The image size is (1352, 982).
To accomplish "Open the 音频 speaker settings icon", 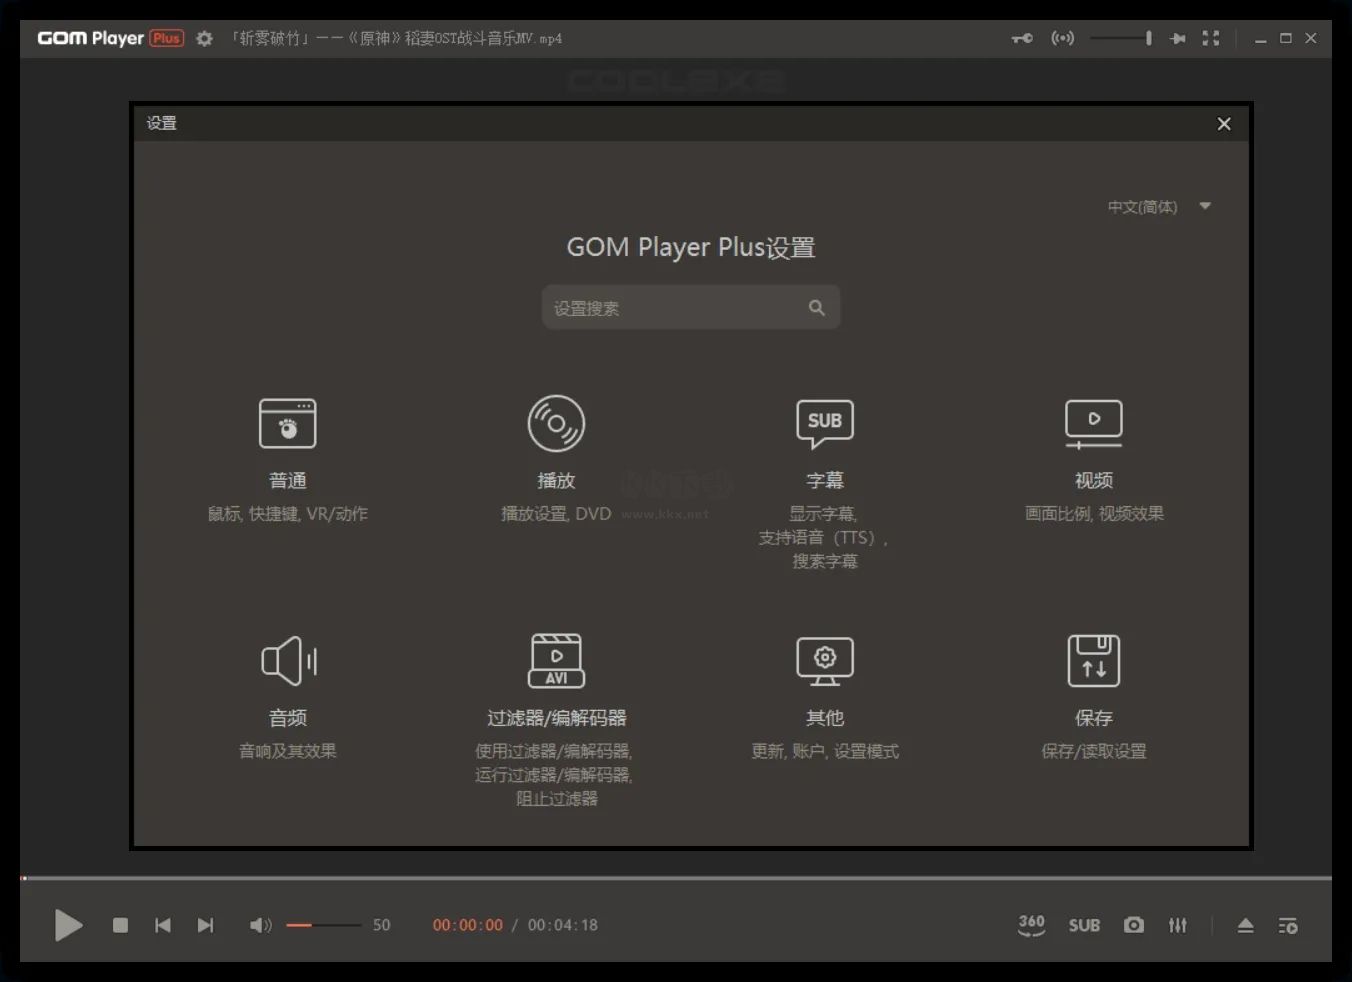I will tap(288, 661).
